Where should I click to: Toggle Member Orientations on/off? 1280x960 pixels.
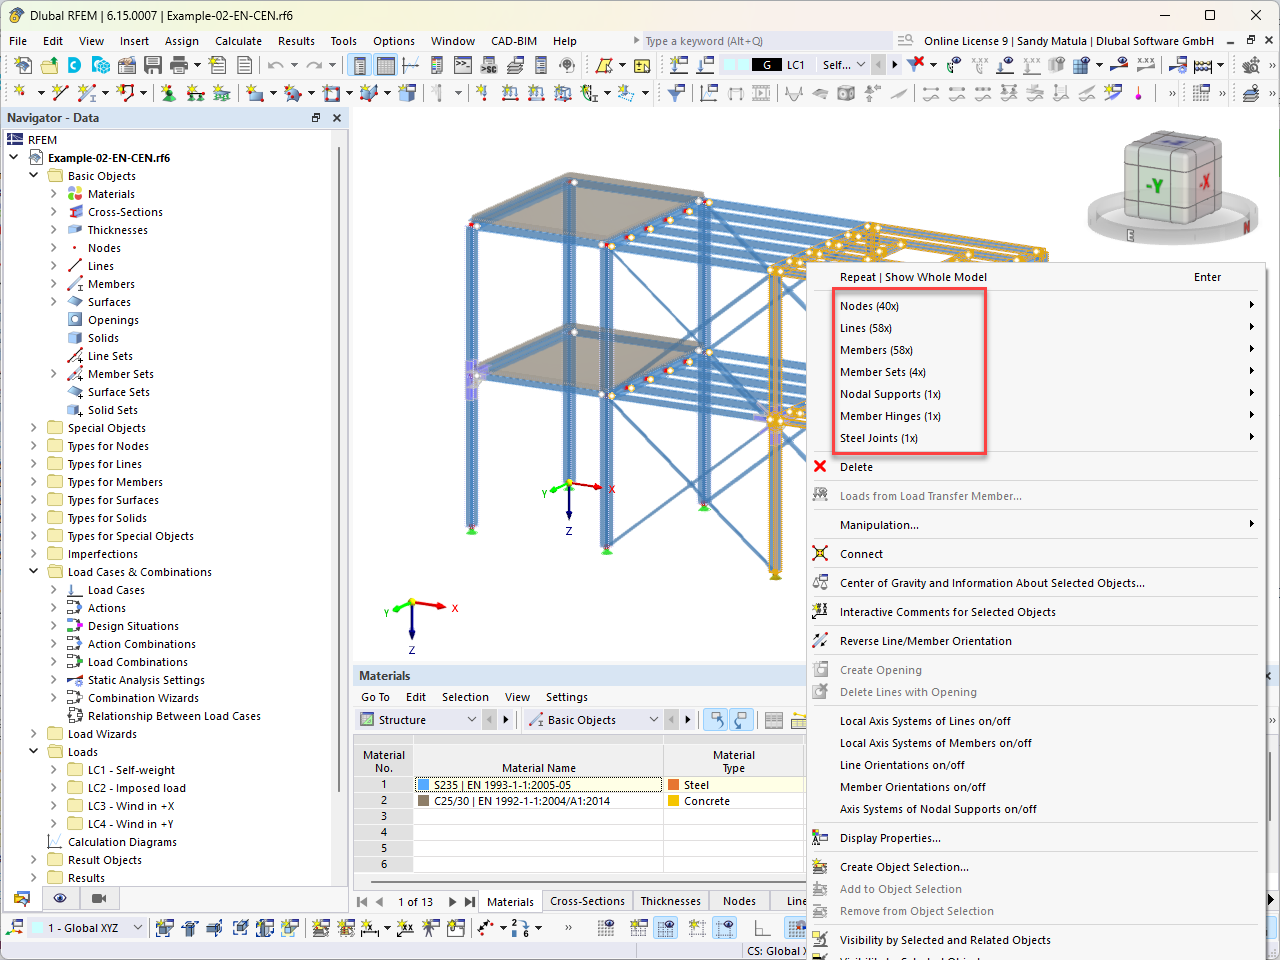[913, 787]
